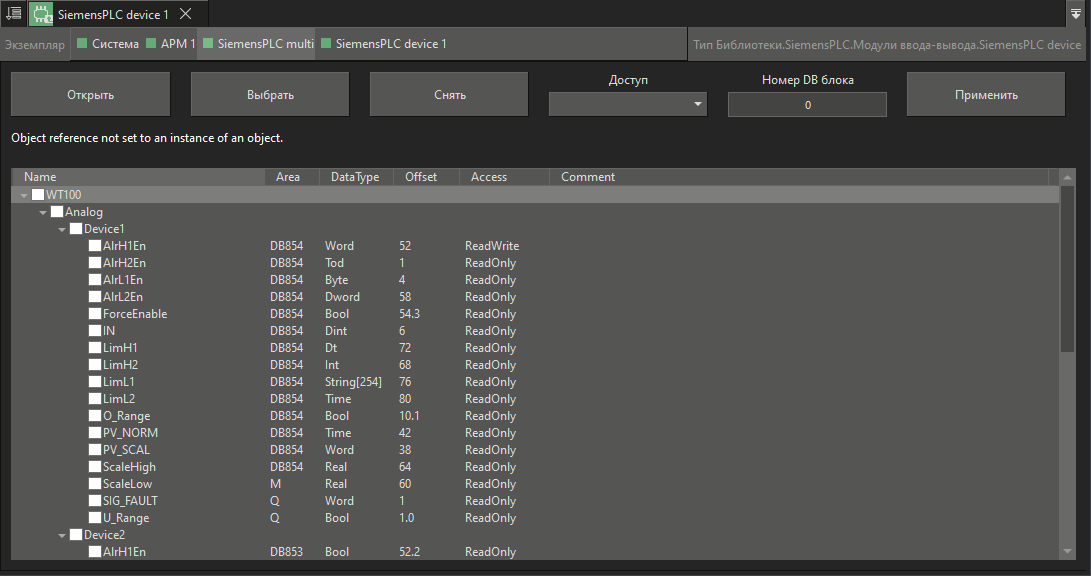Image resolution: width=1091 pixels, height=576 pixels.
Task: Click the Выбрать button
Action: pos(270,95)
